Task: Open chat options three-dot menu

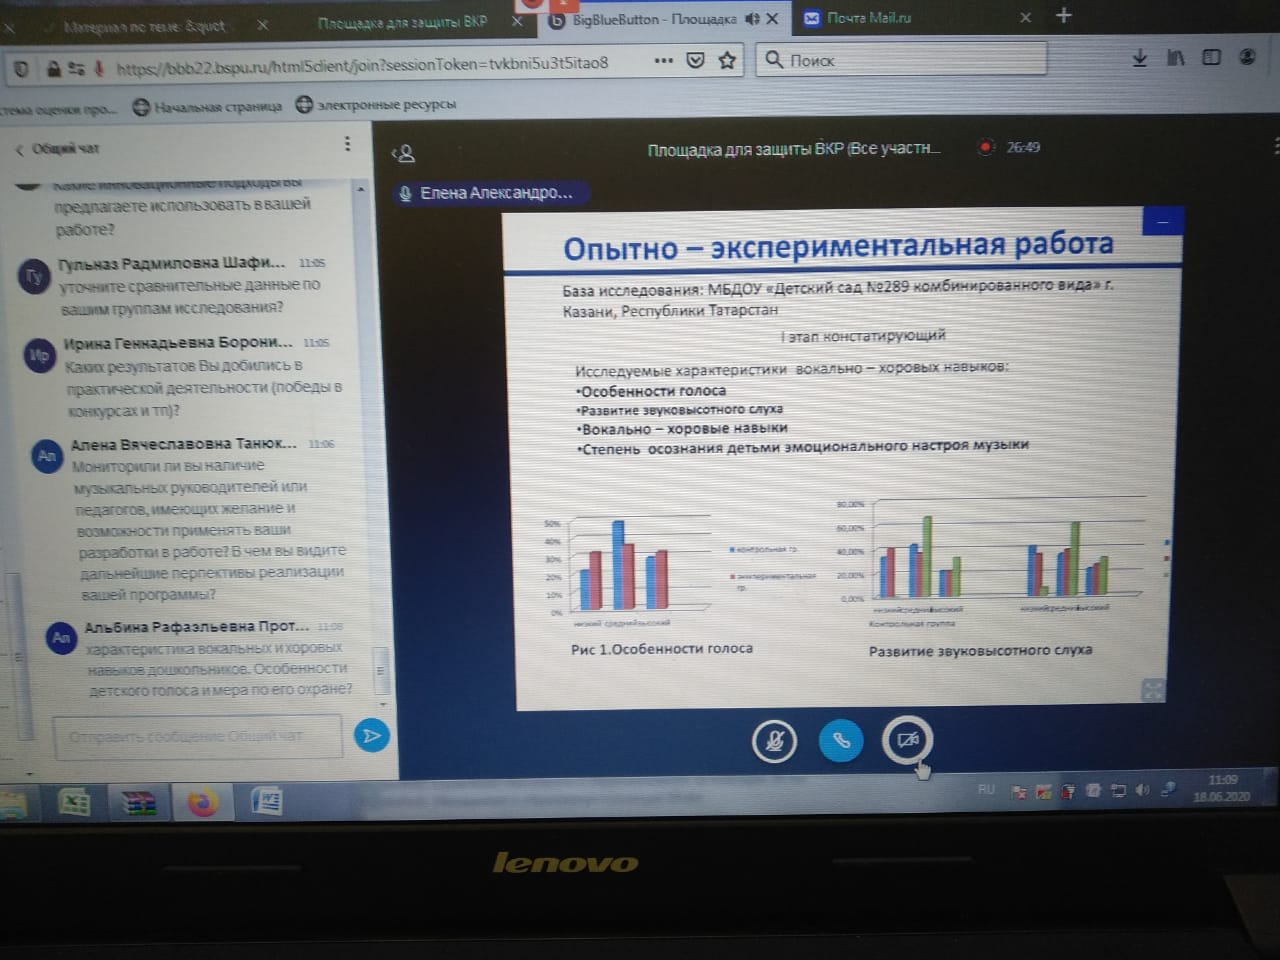Action: (347, 144)
